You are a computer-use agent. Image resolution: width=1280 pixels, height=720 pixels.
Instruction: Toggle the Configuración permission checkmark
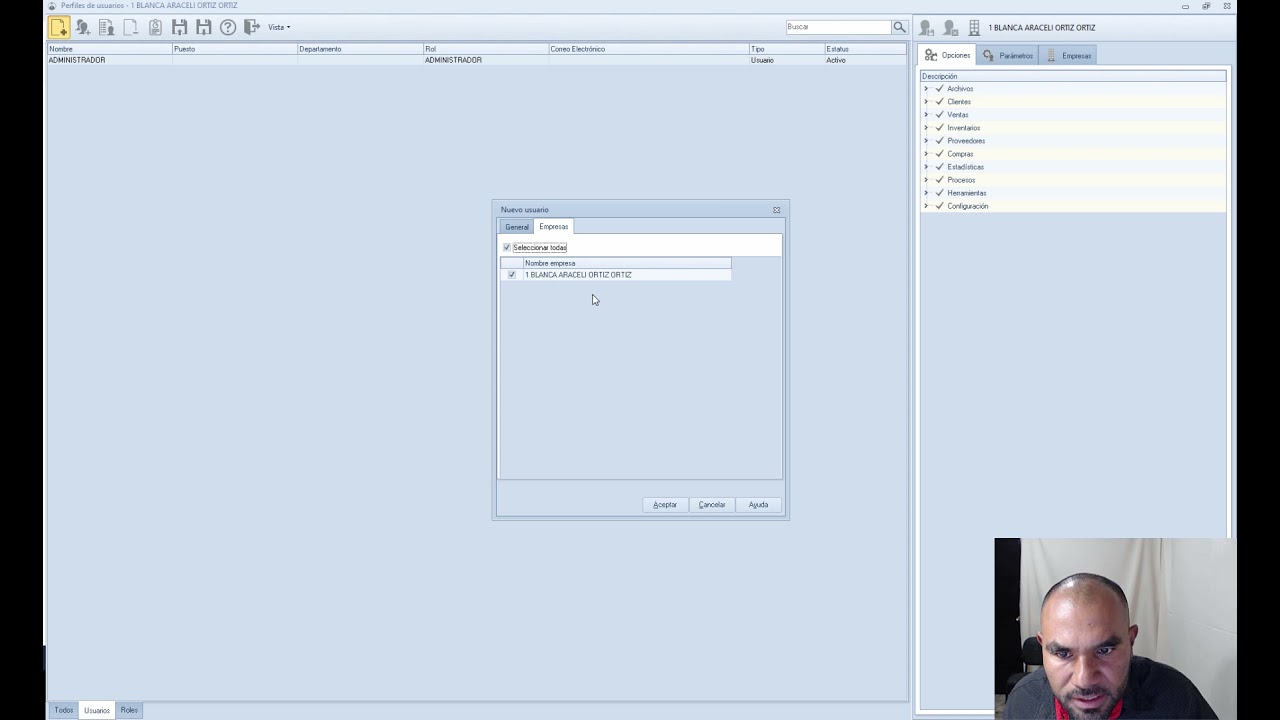pos(939,206)
